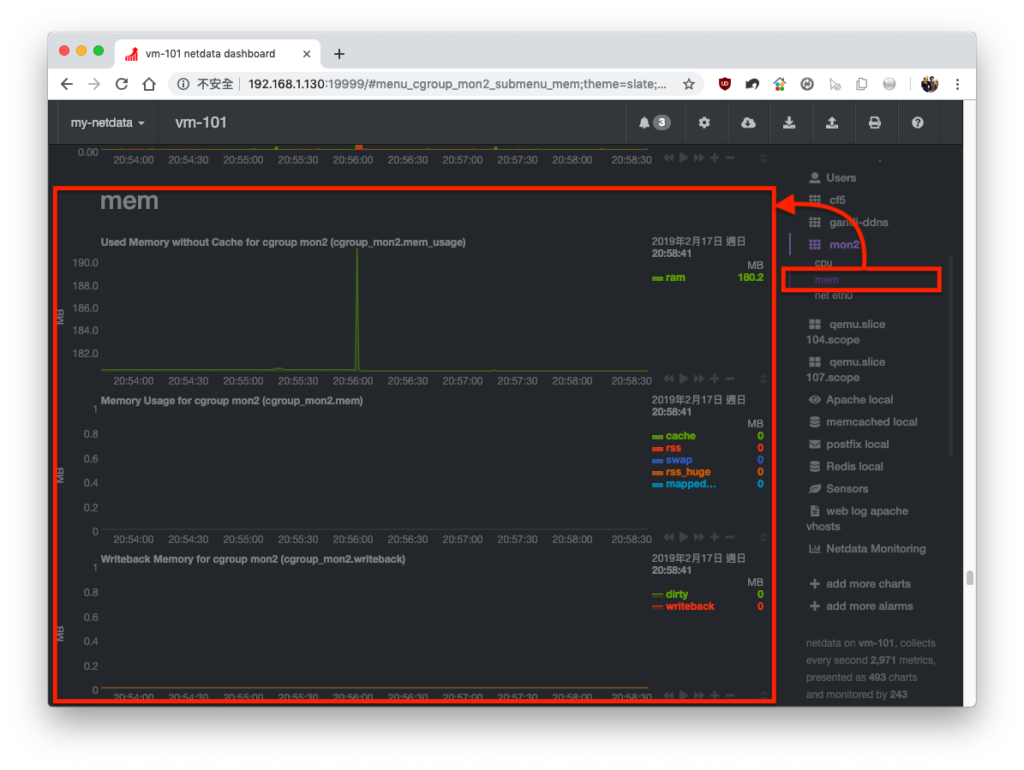Toggle the rss_huge dimension in the legend
1024x770 pixels.
pos(688,472)
